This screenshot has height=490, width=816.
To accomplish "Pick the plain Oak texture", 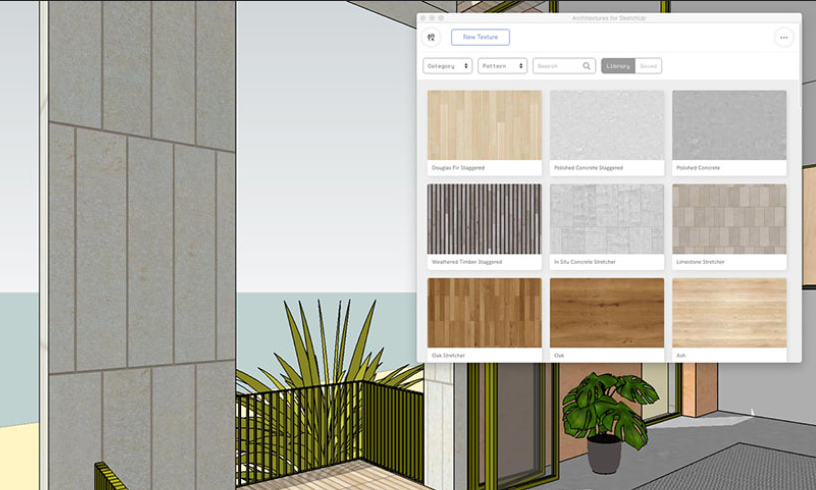I will (607, 312).
